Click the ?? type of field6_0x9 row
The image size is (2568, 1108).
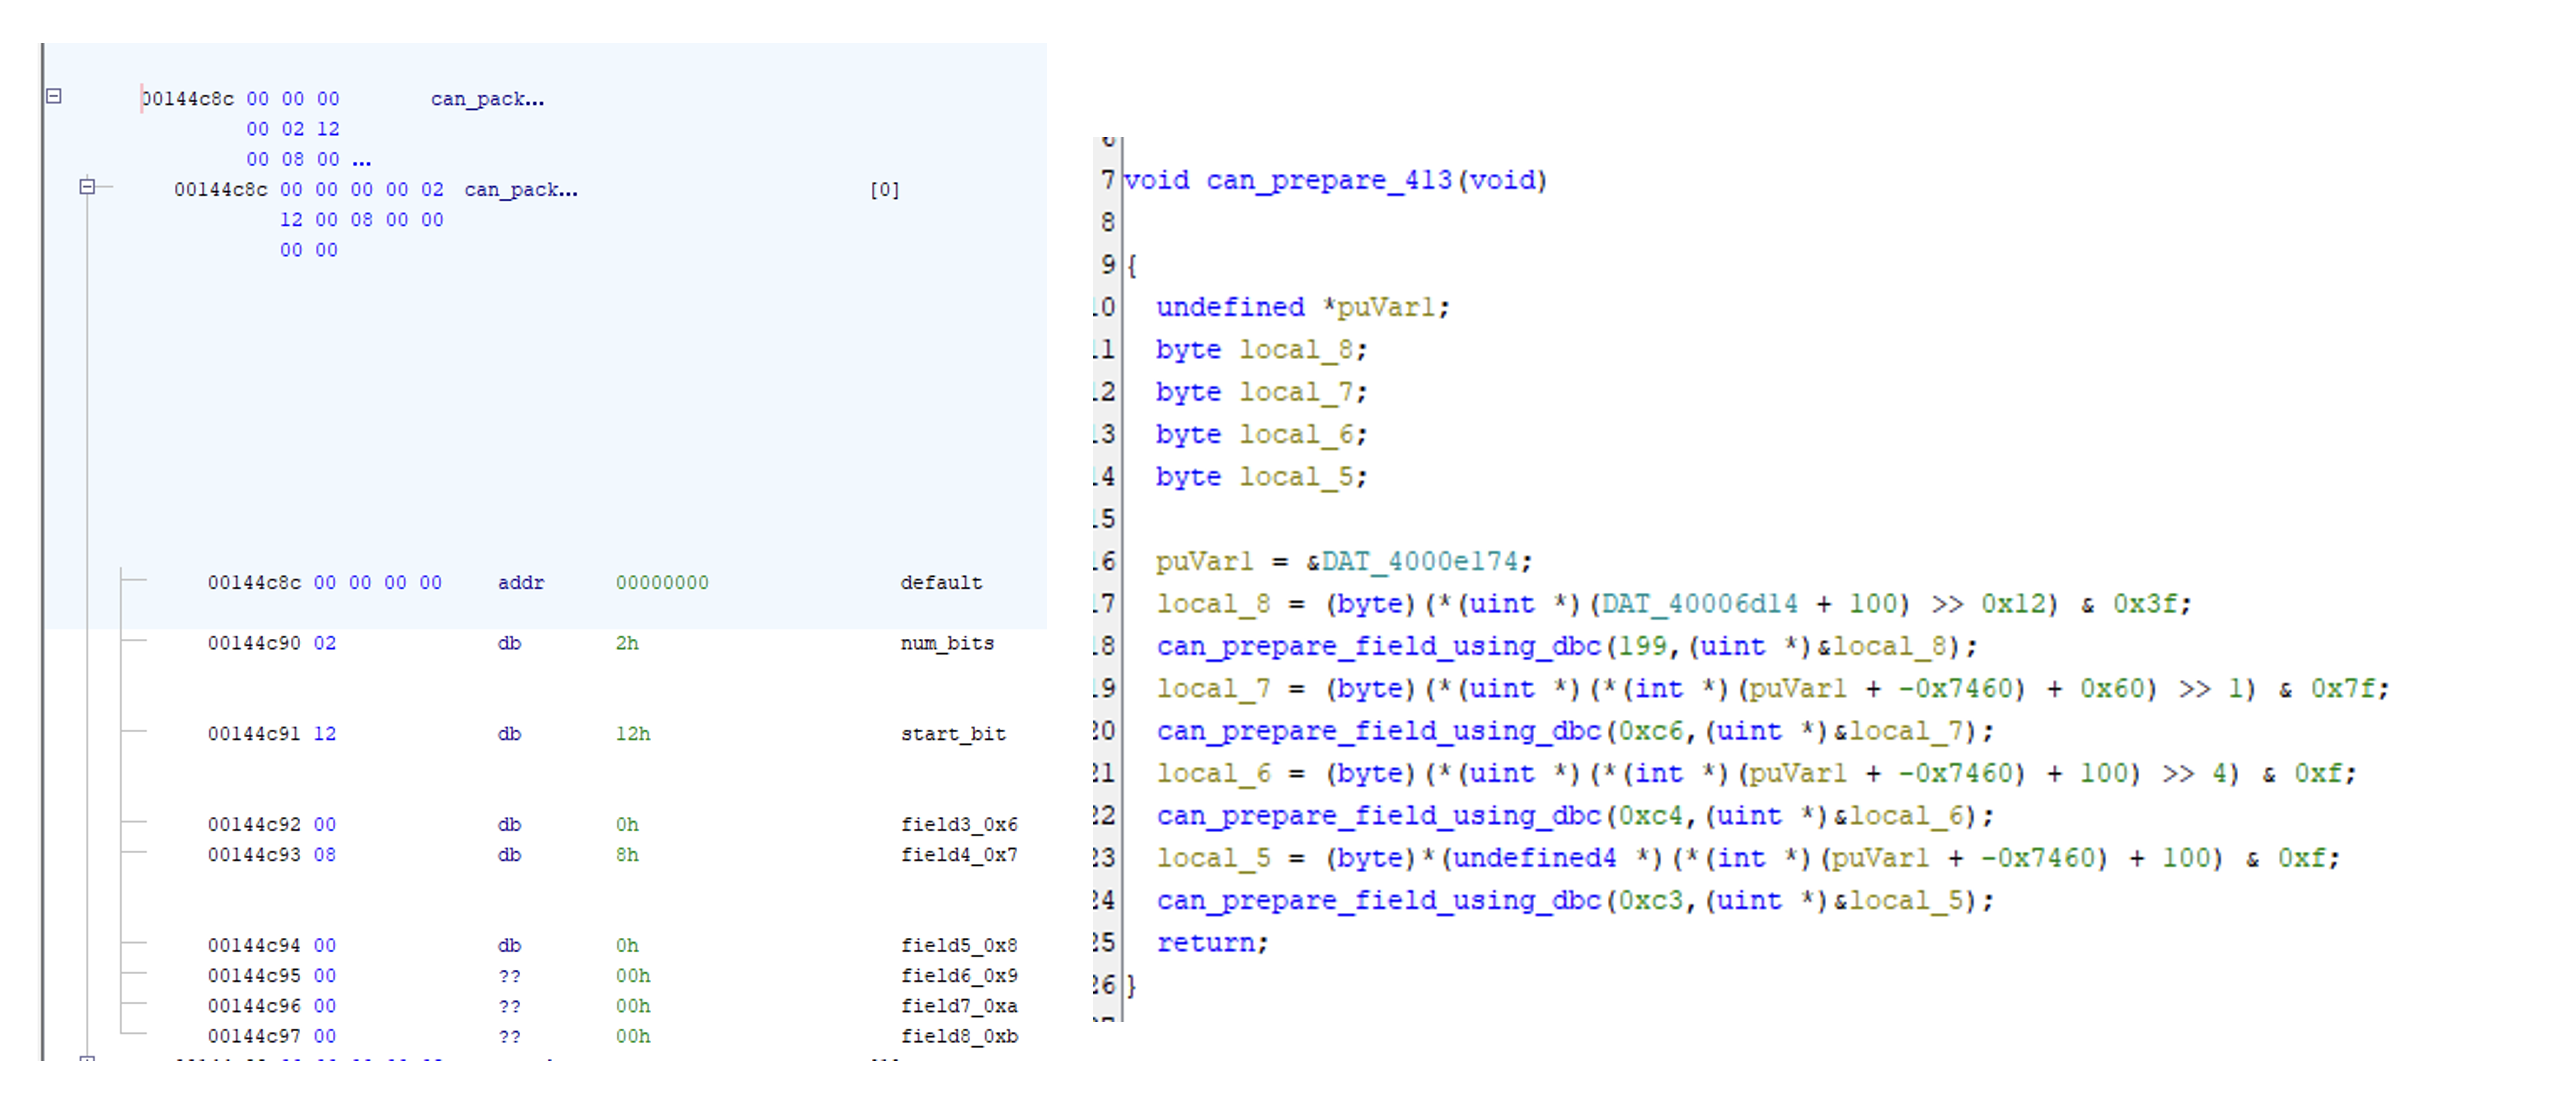click(x=510, y=976)
